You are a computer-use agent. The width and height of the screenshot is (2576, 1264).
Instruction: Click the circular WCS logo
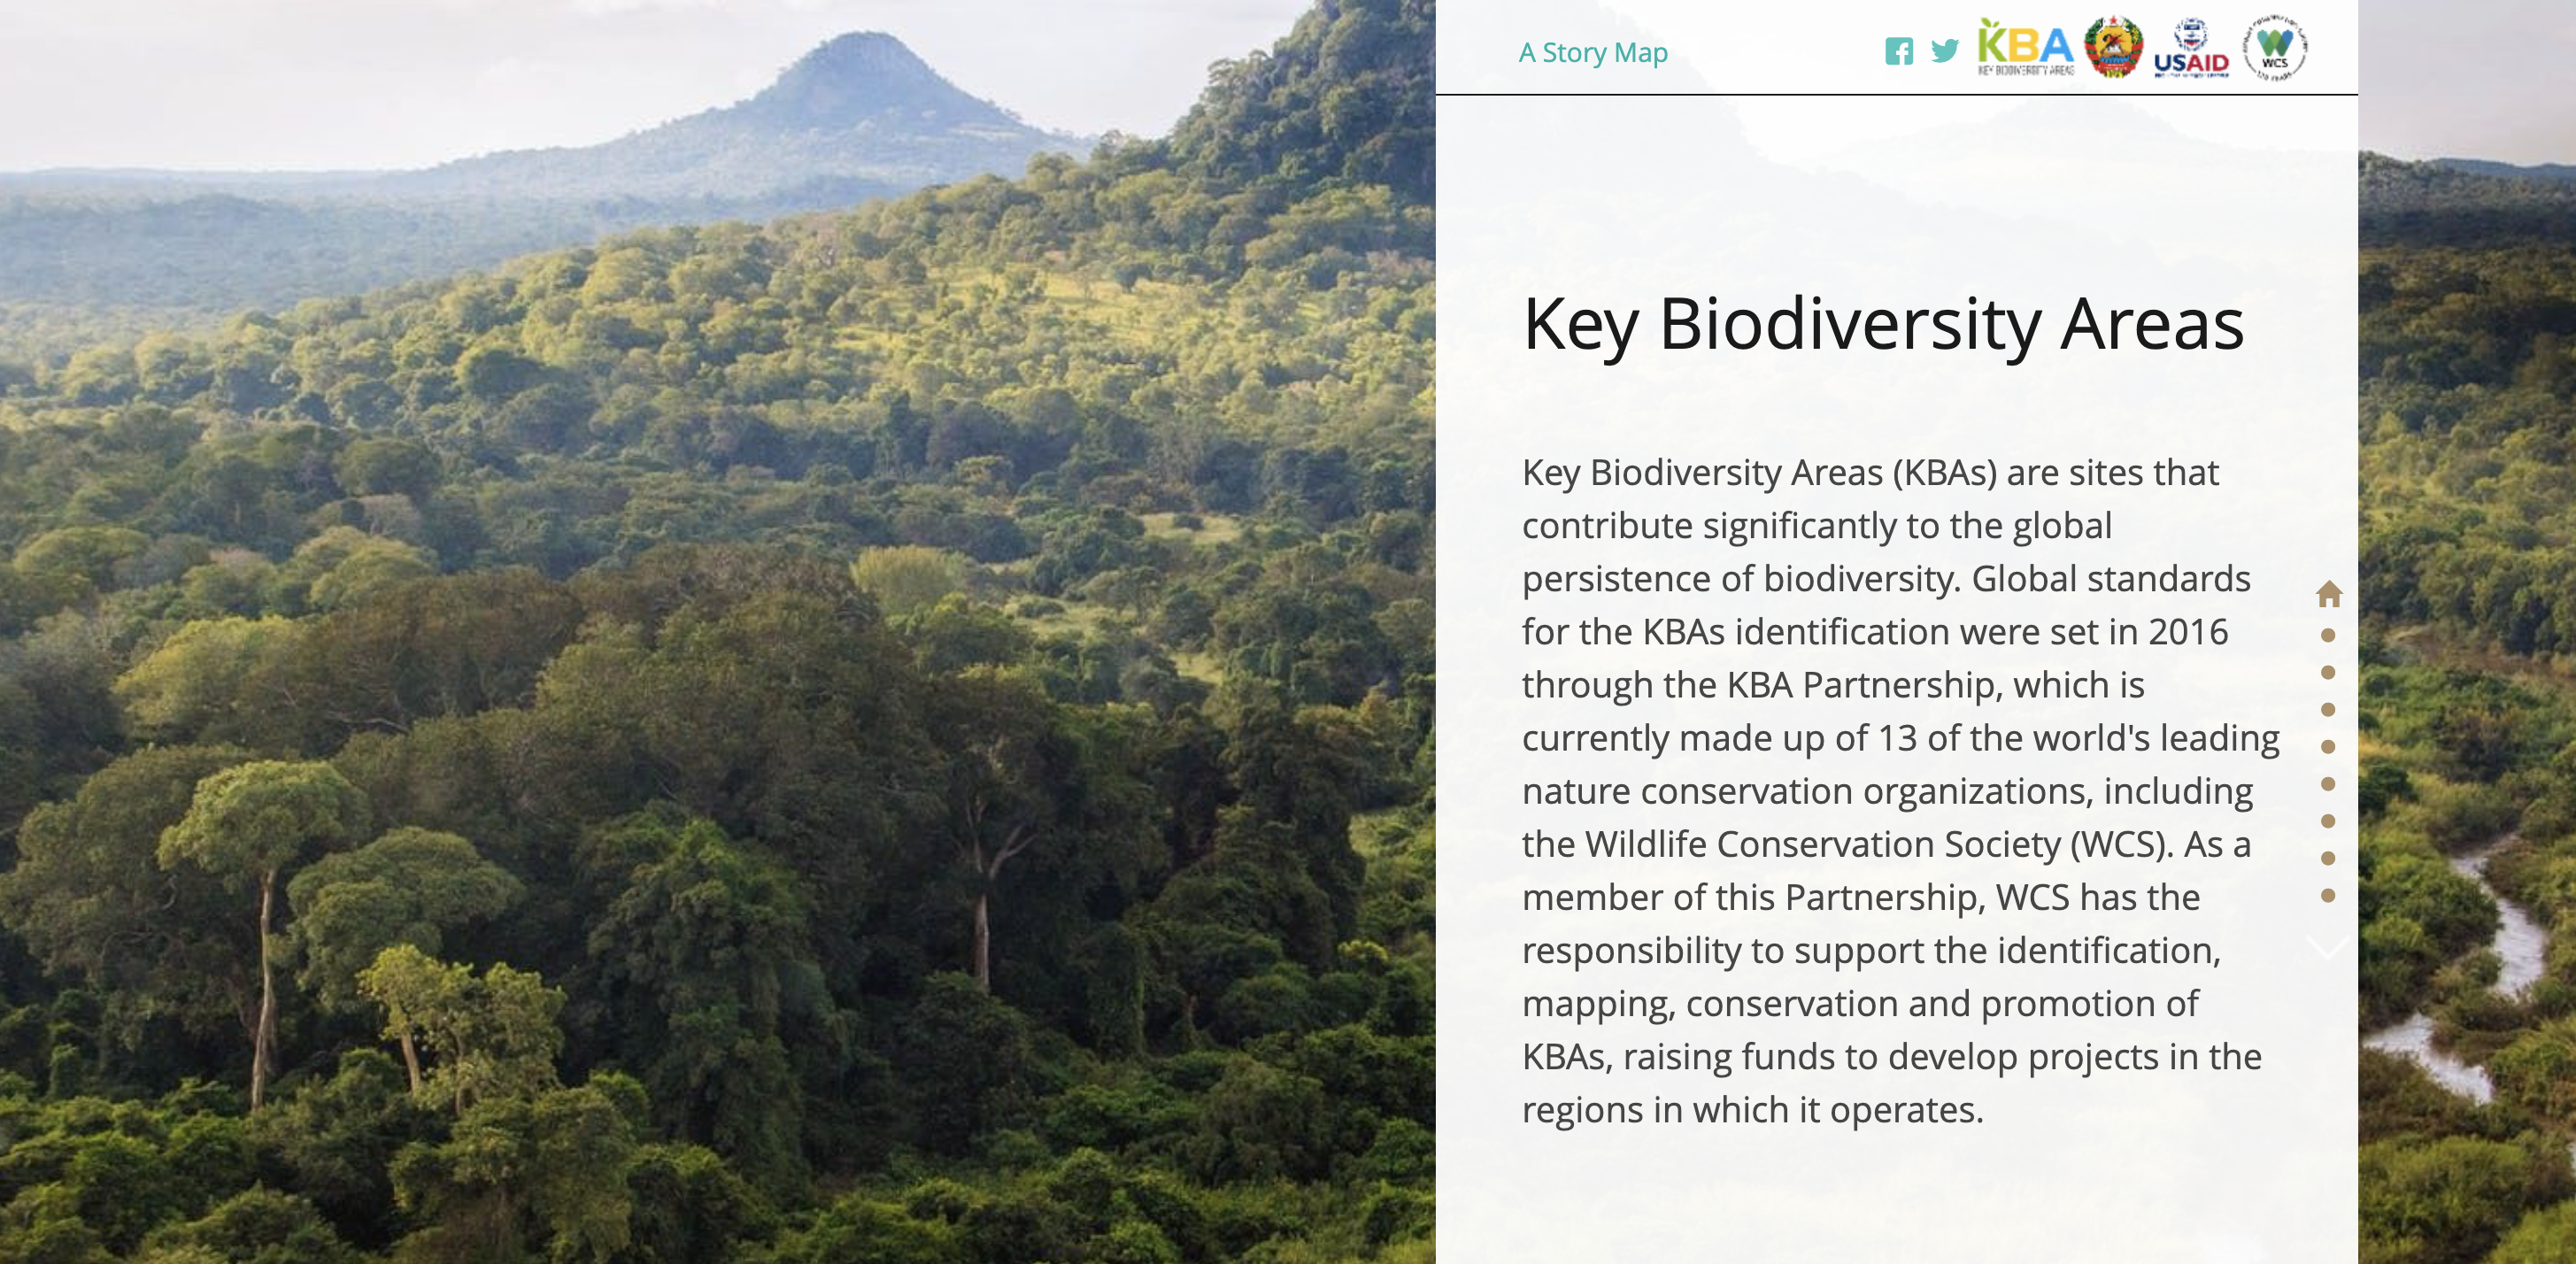click(x=2275, y=47)
